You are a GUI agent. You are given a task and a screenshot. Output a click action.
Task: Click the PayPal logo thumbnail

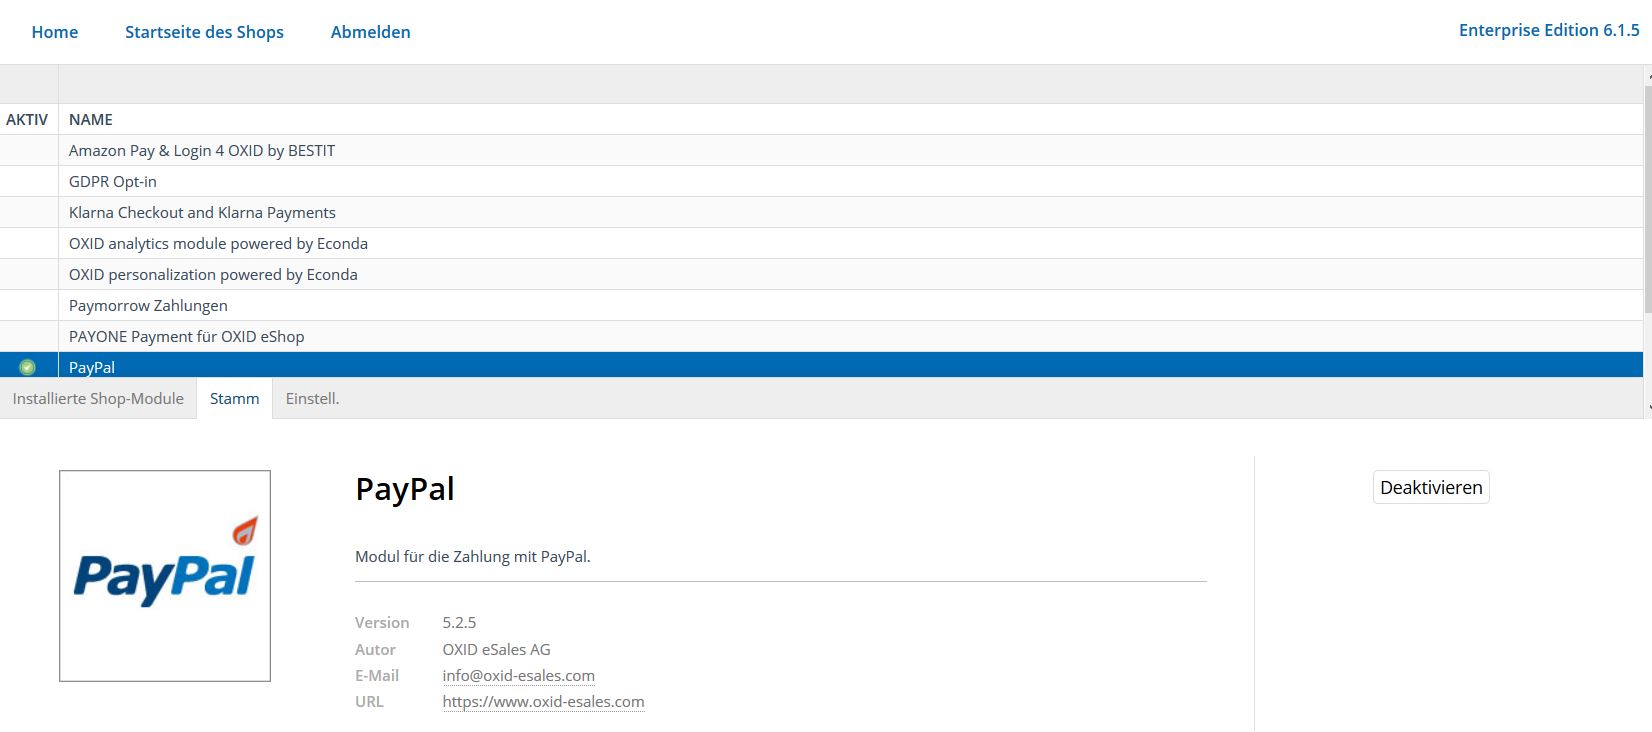[x=165, y=576]
